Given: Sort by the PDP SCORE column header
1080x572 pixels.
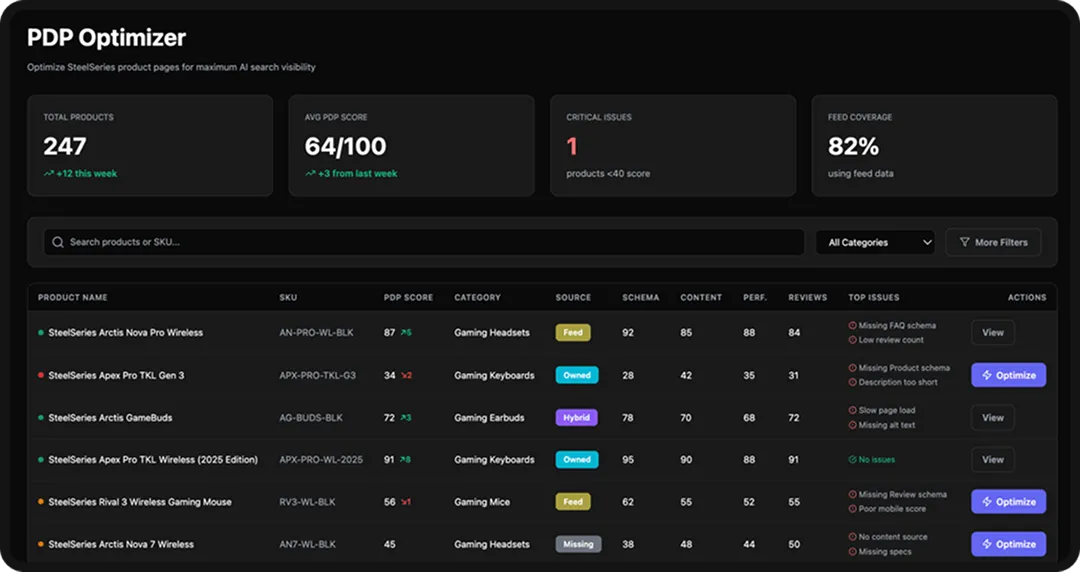Looking at the screenshot, I should tap(408, 298).
